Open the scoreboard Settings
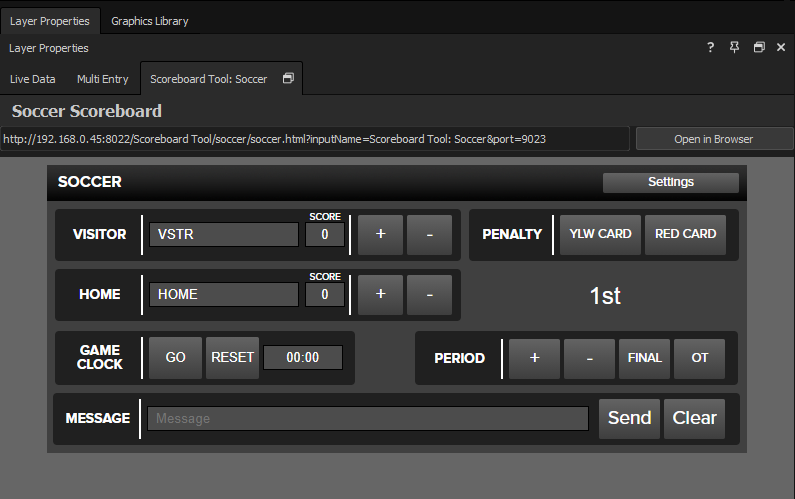Screen dimensions: 795x499 point(670,182)
